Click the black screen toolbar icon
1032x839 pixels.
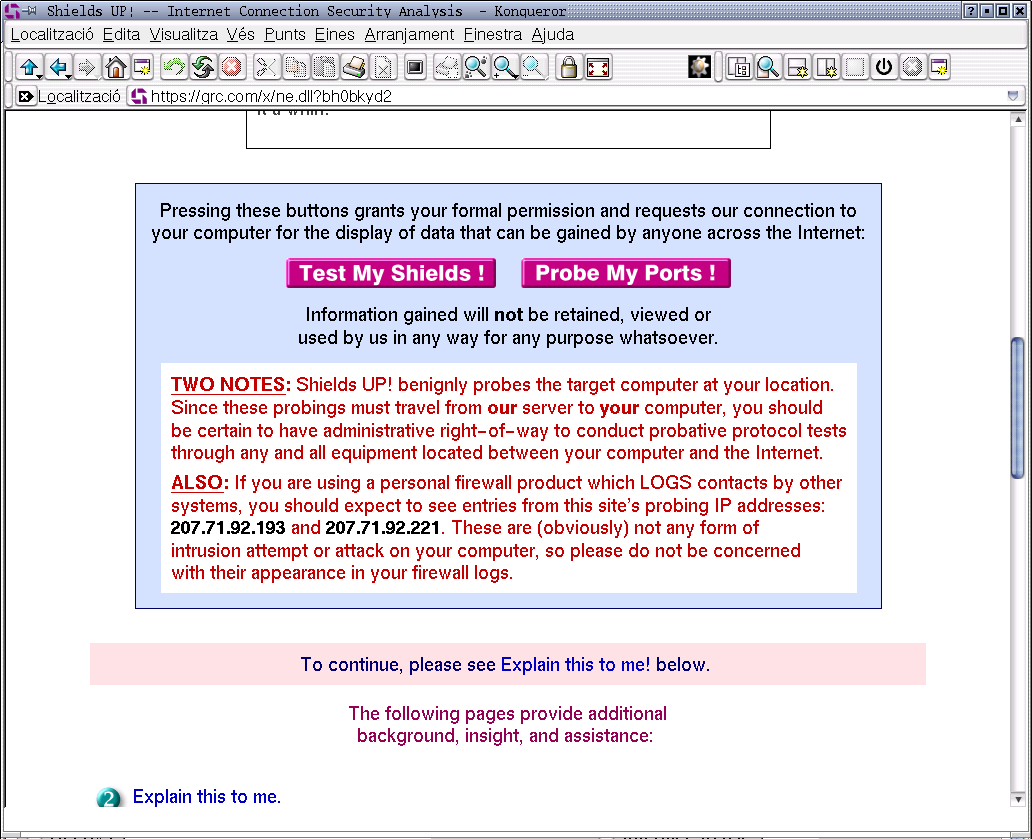click(x=415, y=66)
